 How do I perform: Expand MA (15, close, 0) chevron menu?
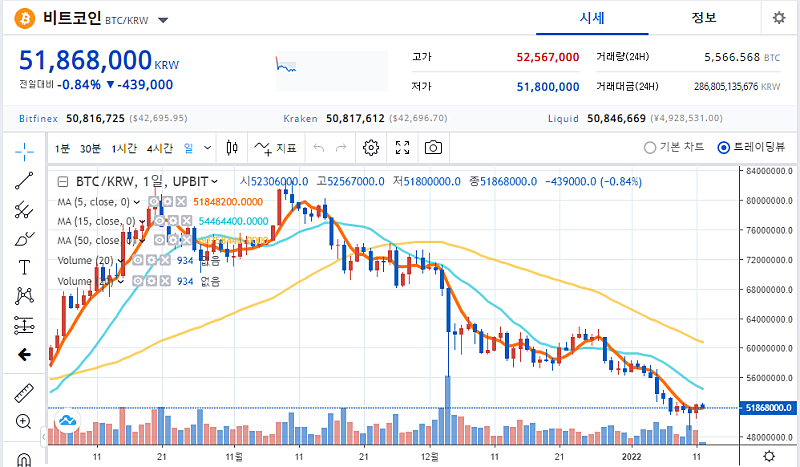coord(142,222)
